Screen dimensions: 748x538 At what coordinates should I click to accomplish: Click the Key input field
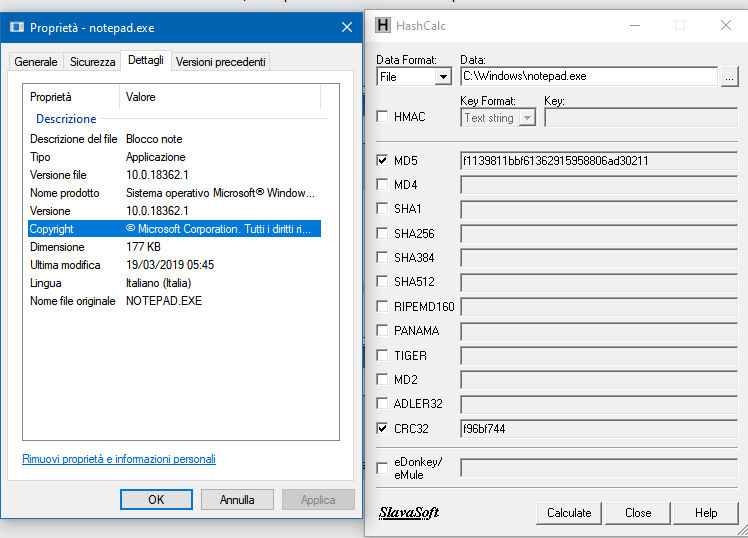641,118
